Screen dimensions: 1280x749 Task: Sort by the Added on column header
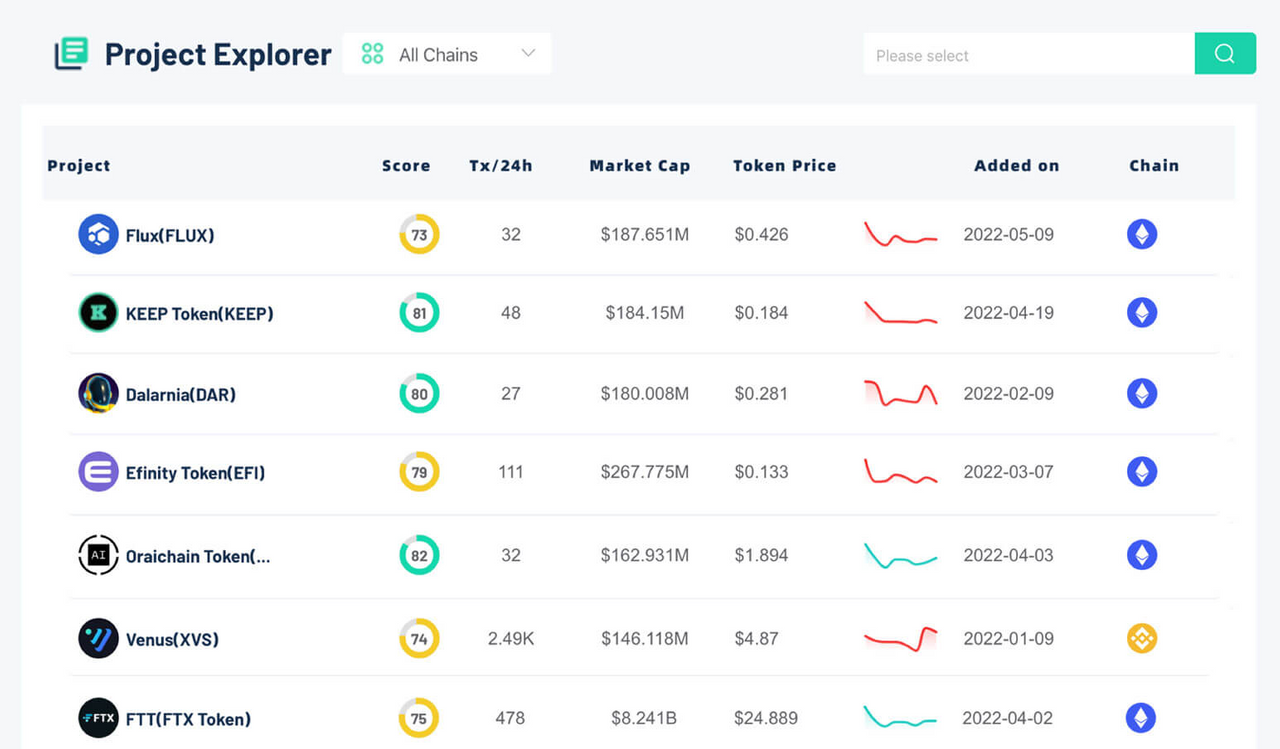pos(1017,166)
